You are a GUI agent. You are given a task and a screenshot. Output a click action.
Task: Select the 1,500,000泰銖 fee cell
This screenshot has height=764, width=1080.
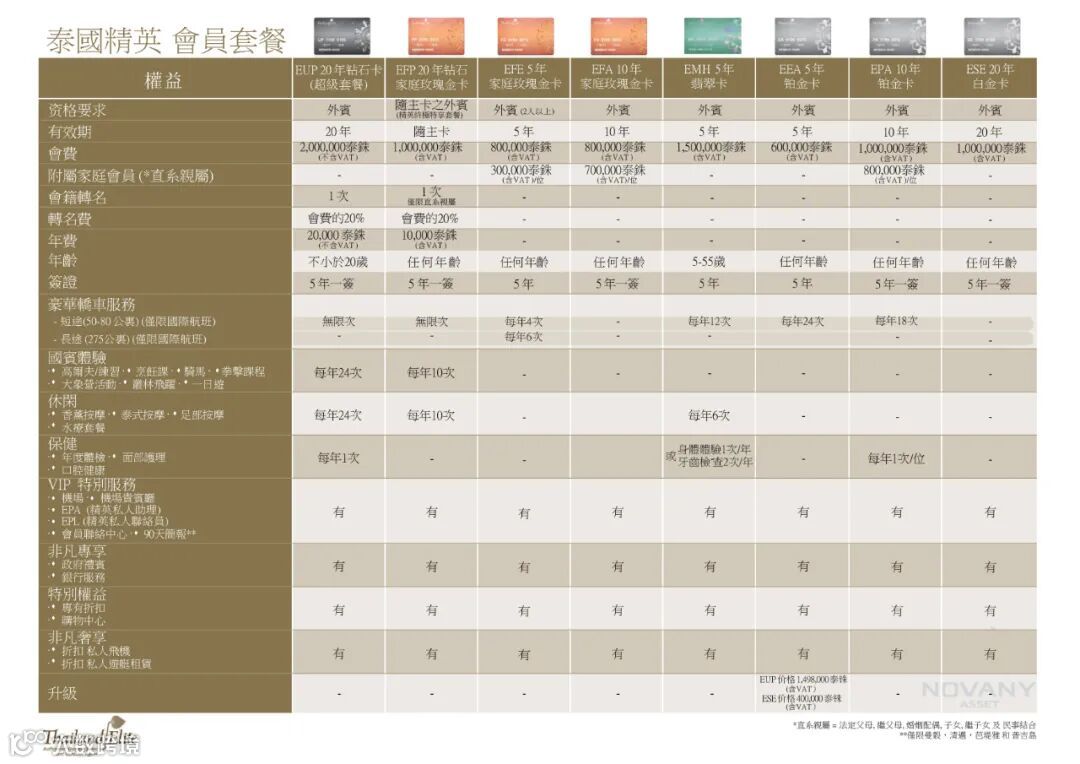709,152
